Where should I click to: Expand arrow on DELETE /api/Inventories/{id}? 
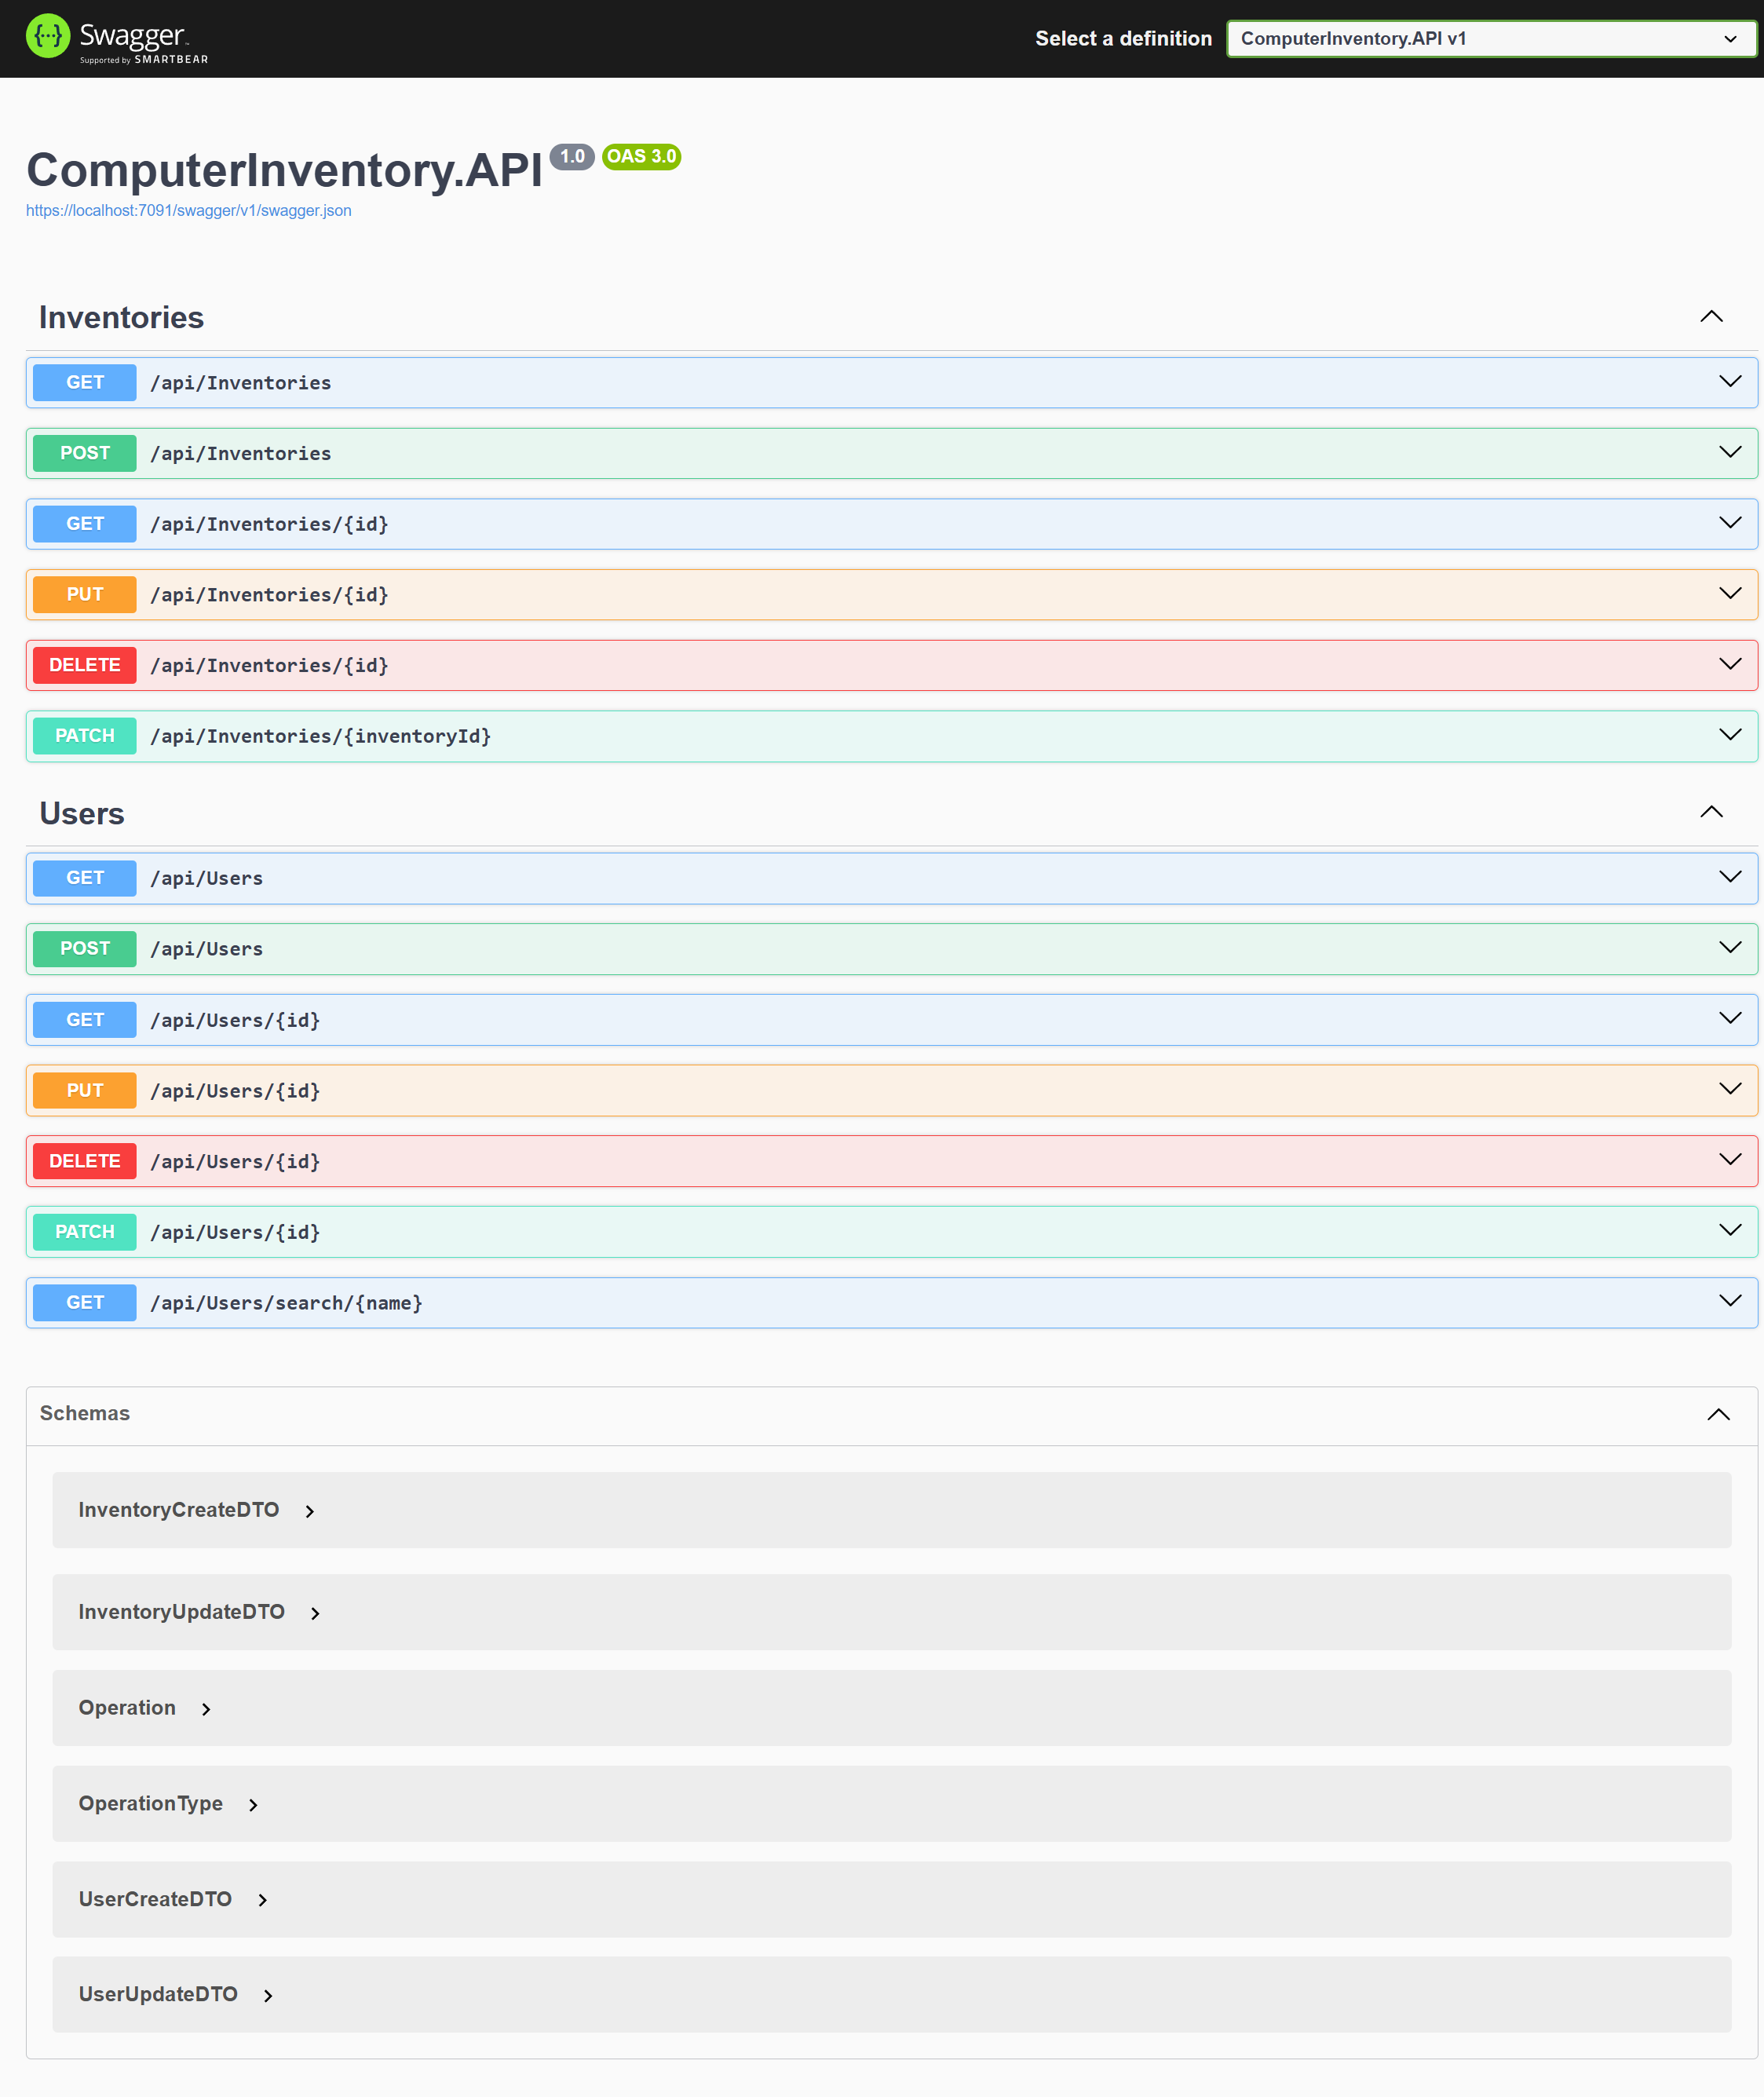click(x=1730, y=664)
